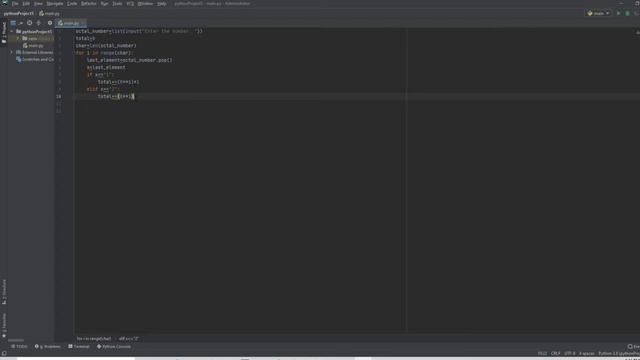640x360 pixels.
Task: Open the Code menu
Action: pyautogui.click(x=72, y=4)
